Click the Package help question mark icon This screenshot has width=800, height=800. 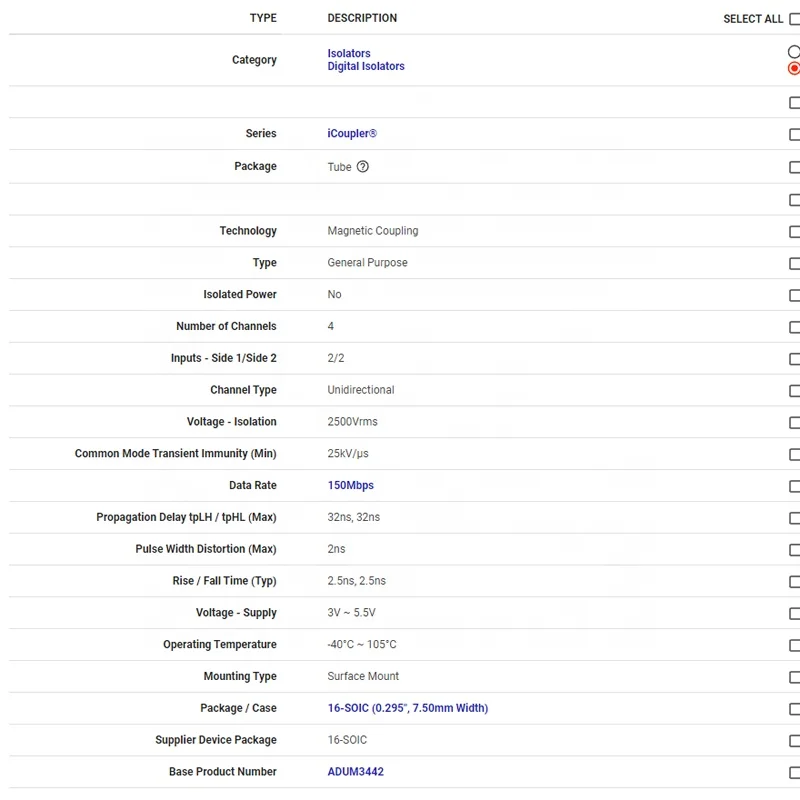coord(363,167)
